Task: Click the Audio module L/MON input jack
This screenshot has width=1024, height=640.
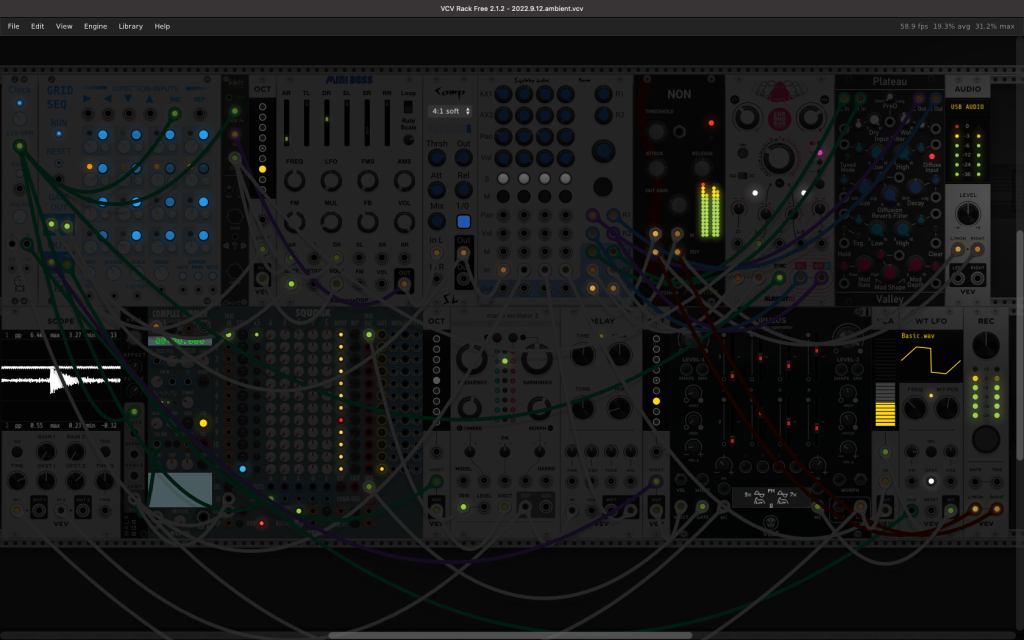Action: click(957, 249)
